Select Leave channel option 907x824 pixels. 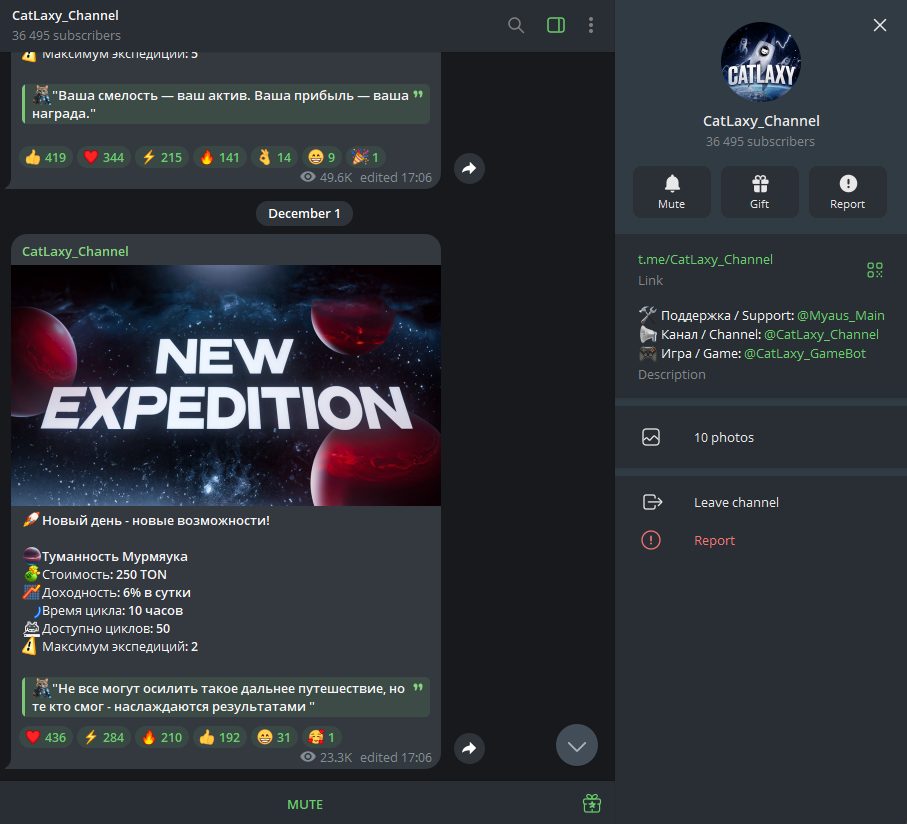pos(736,502)
